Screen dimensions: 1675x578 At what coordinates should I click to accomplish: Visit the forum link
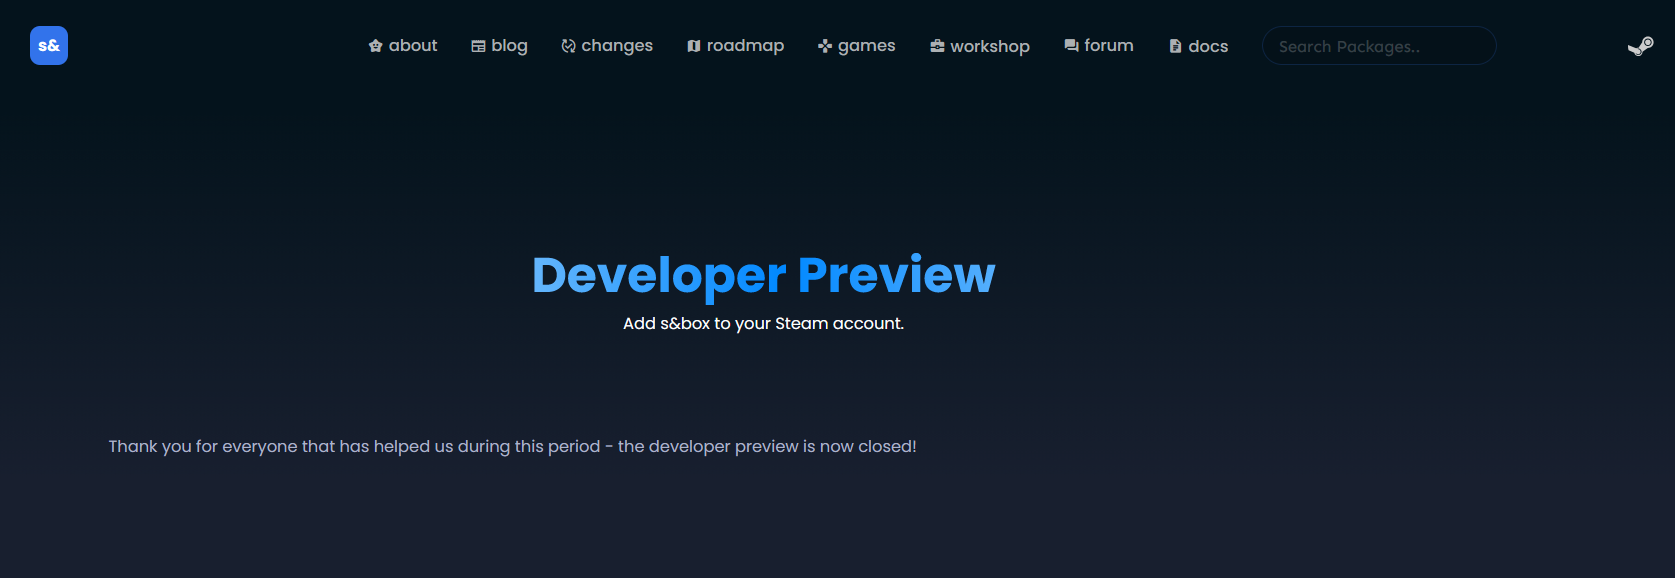coord(1099,46)
